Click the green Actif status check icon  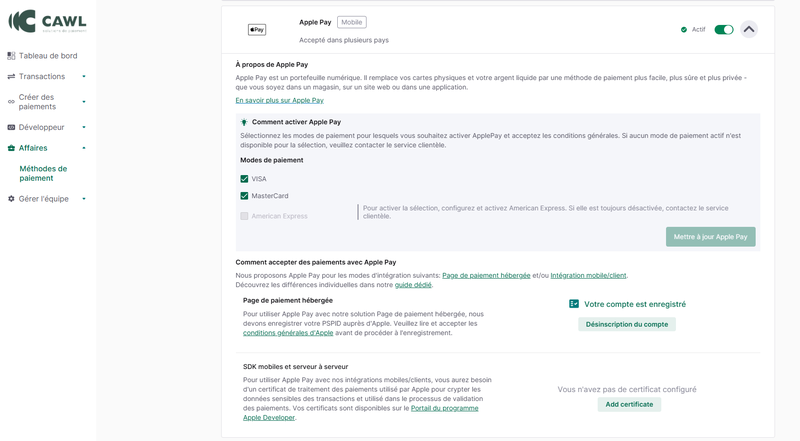(684, 30)
